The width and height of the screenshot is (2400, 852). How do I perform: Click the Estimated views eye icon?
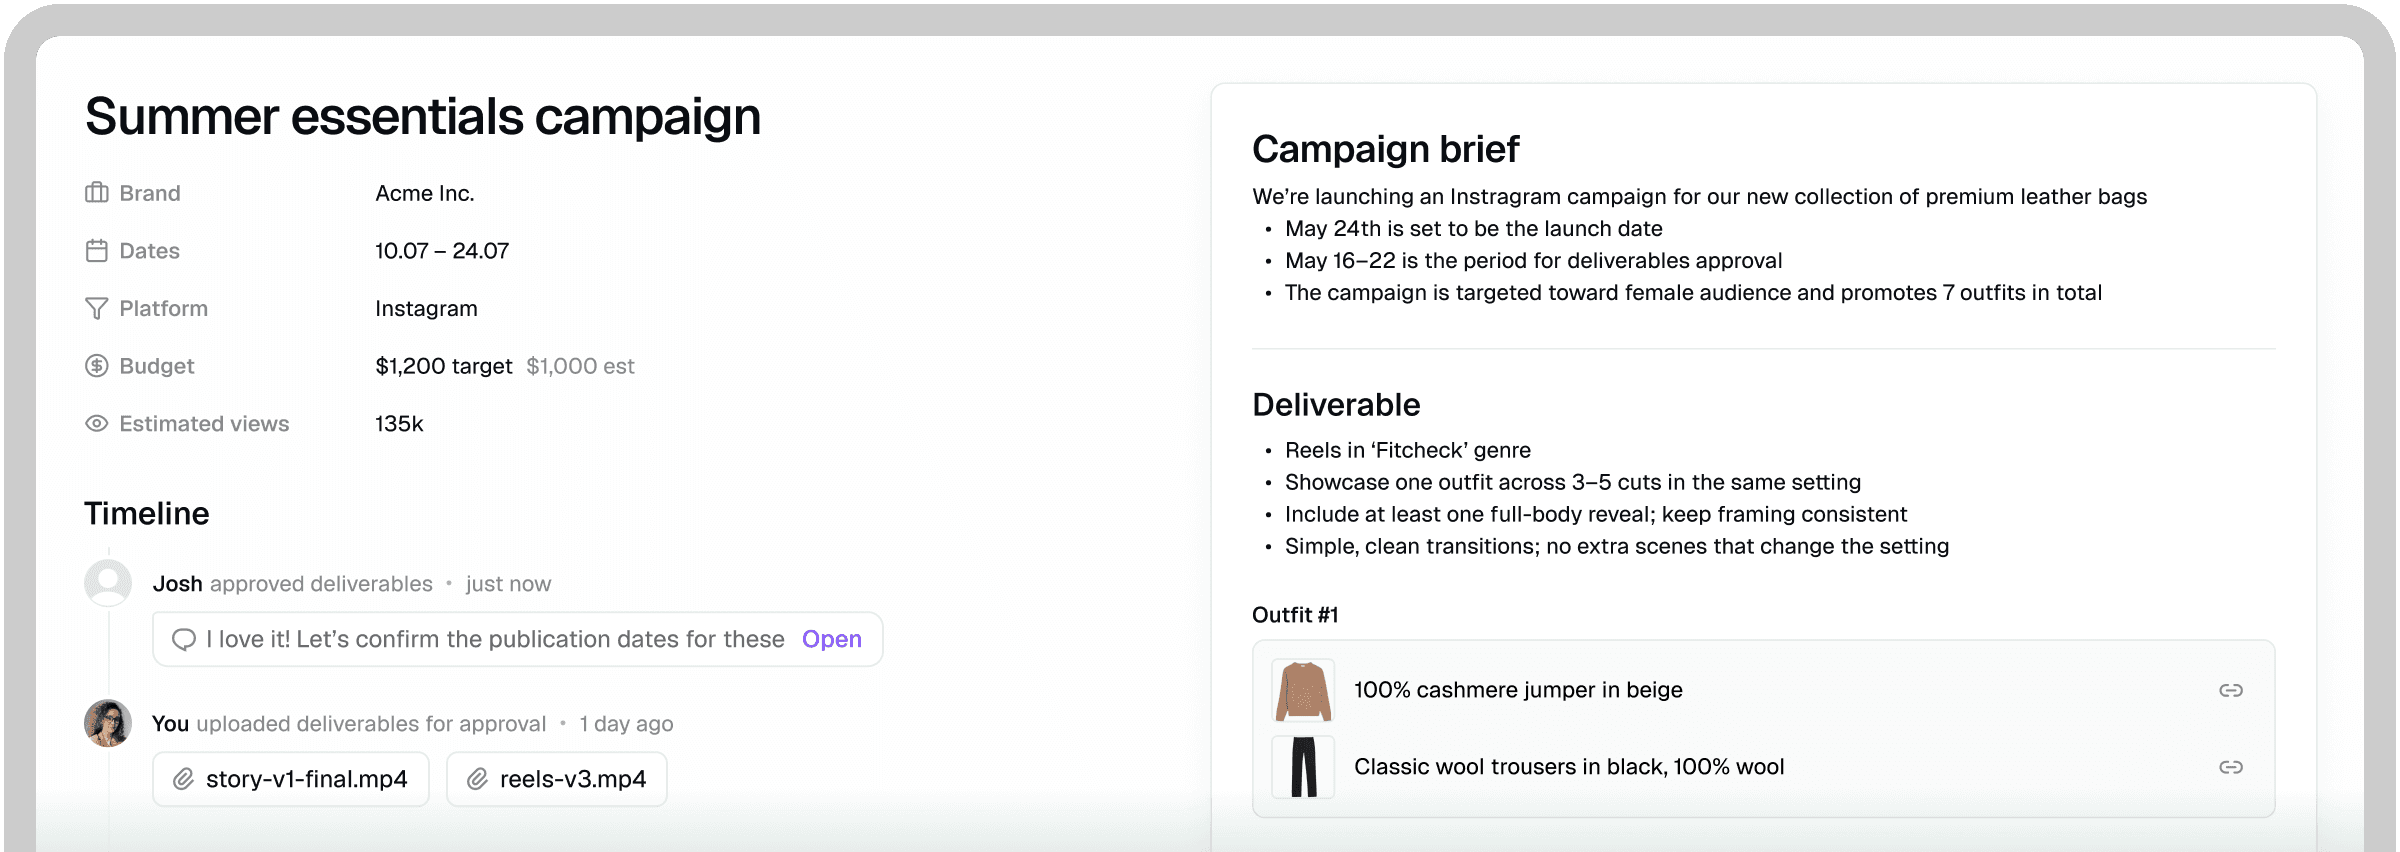(x=96, y=424)
